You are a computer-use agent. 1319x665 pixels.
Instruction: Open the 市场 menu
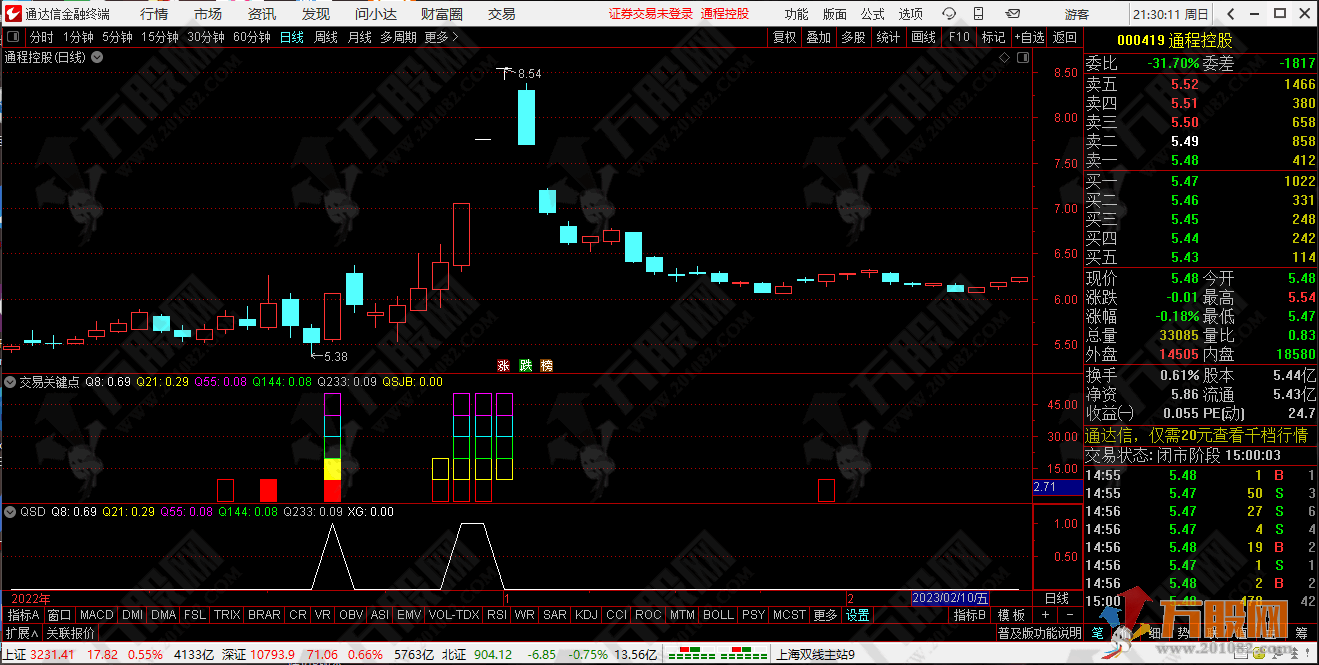pyautogui.click(x=208, y=14)
